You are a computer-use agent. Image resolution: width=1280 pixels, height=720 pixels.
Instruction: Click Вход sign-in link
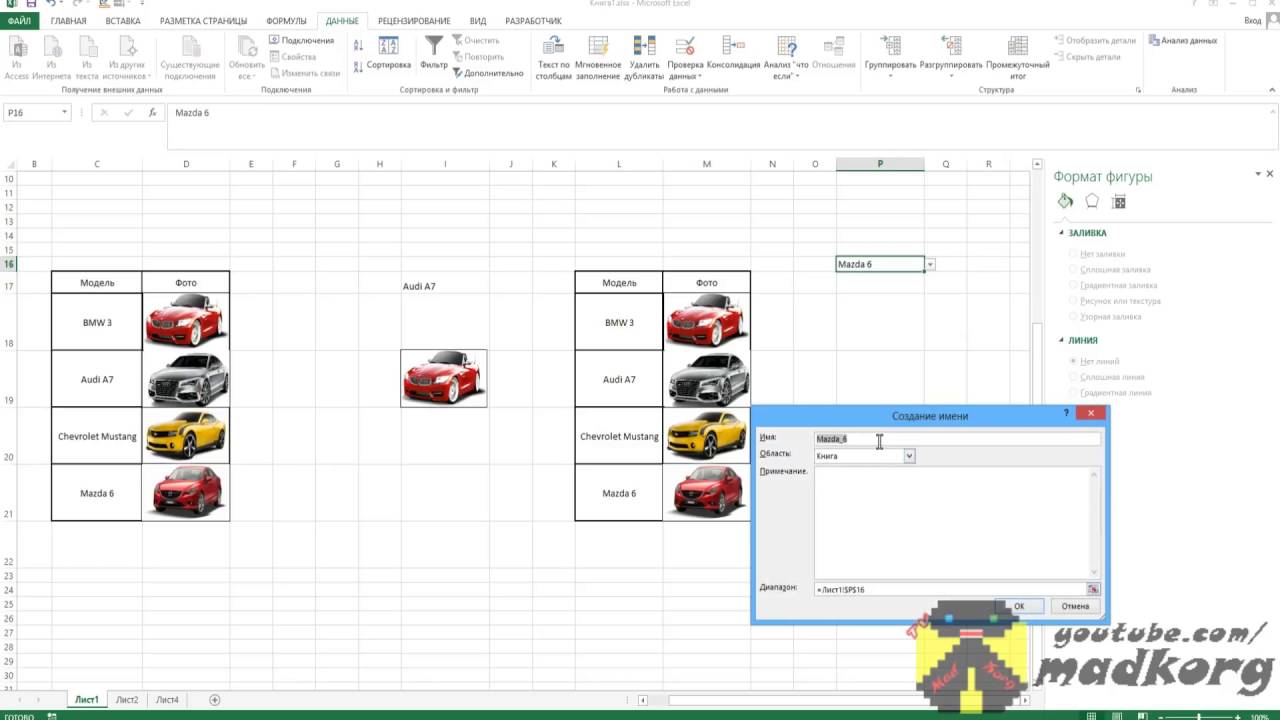click(1252, 21)
